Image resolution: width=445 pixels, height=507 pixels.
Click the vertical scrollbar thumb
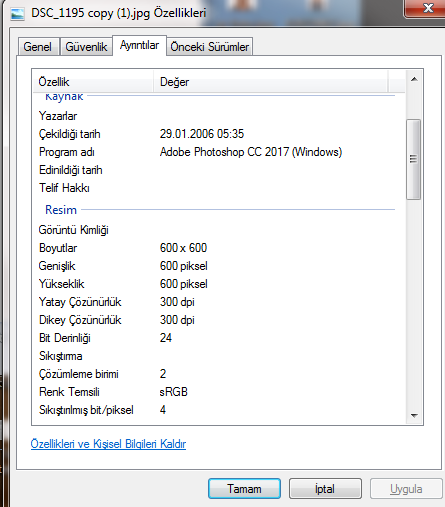[x=414, y=159]
